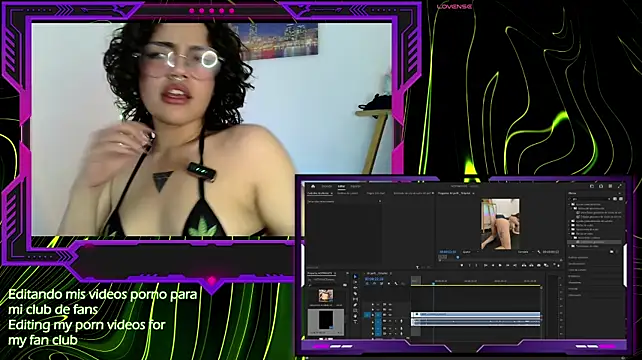Toggle V1 source patching button
The image size is (642, 360).
coord(366,315)
